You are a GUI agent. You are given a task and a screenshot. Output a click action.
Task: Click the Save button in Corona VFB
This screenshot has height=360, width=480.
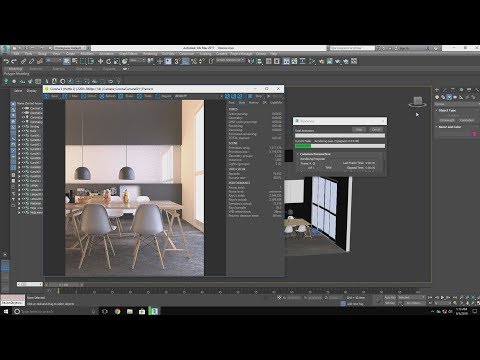coord(51,96)
